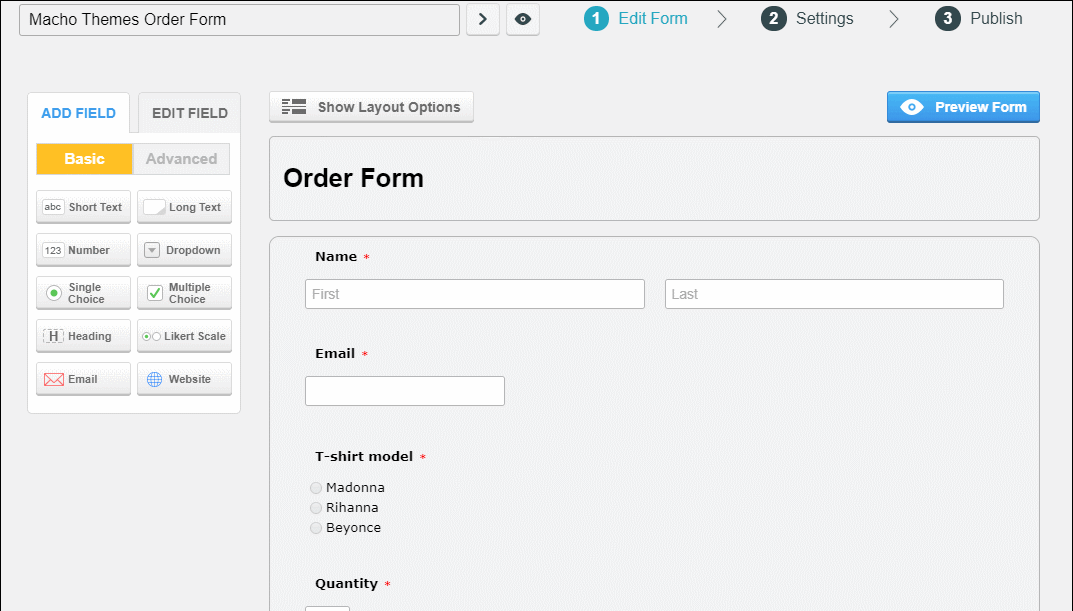Select the Order Form heading
1073x611 pixels.
[x=353, y=178]
